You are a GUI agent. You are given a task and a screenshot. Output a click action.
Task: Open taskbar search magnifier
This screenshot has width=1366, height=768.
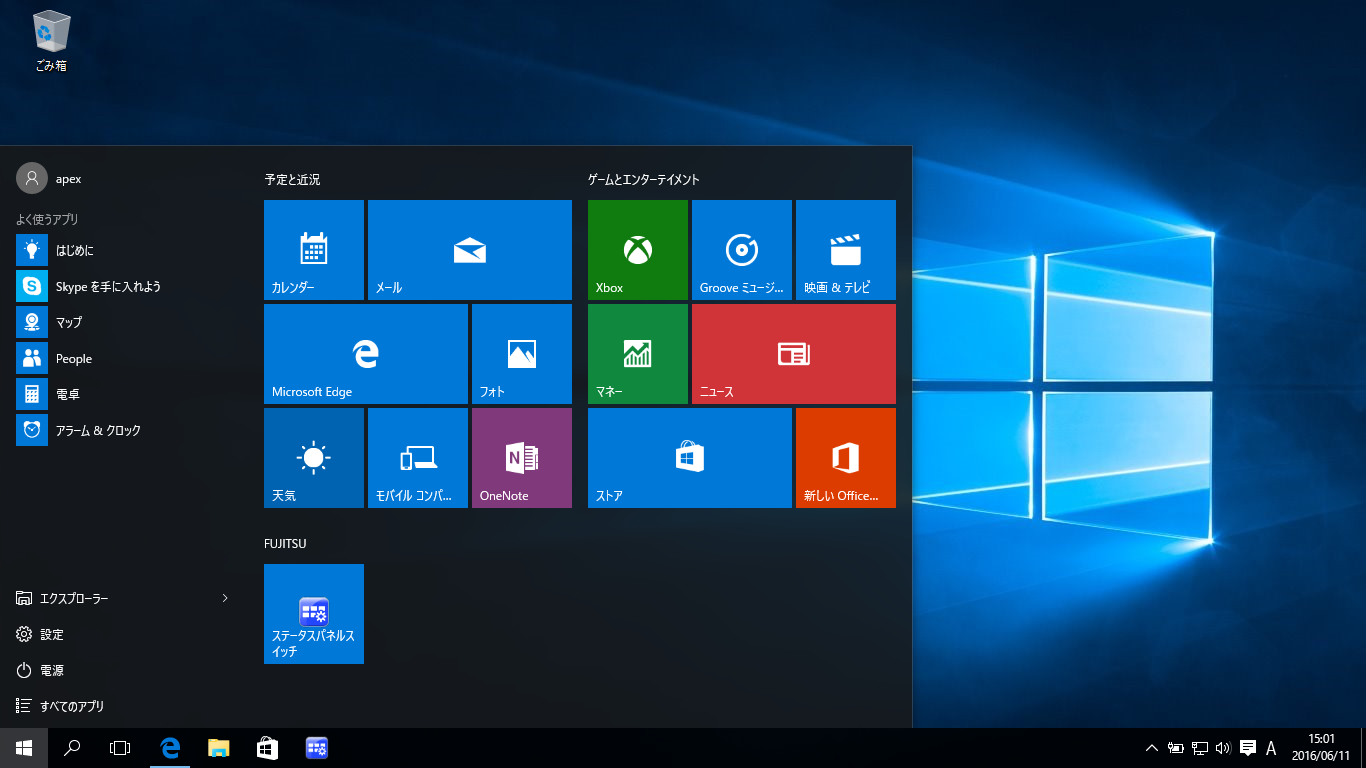coord(72,748)
